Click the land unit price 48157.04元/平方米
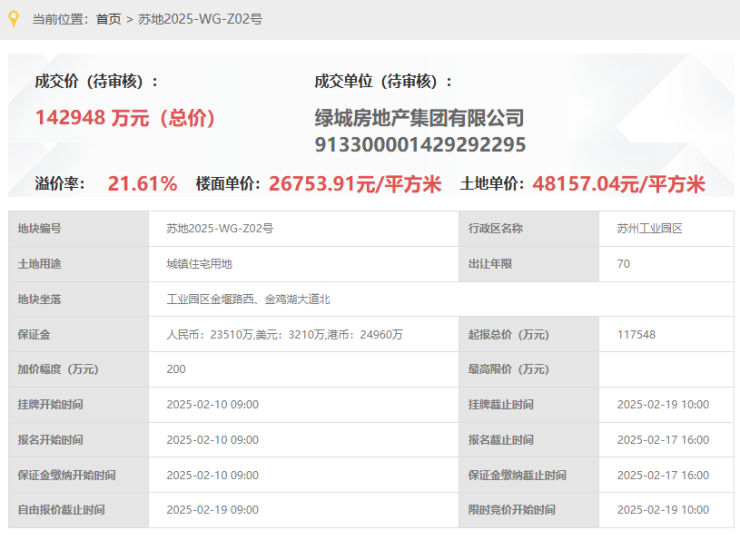 618,184
